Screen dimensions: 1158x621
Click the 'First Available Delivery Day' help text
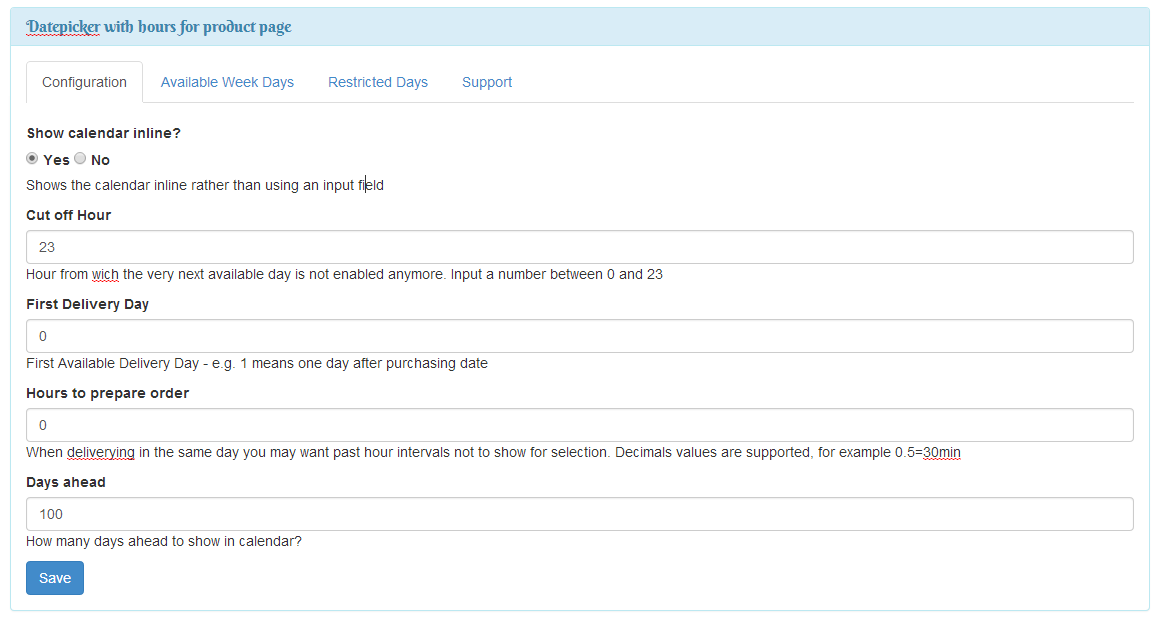click(x=257, y=363)
